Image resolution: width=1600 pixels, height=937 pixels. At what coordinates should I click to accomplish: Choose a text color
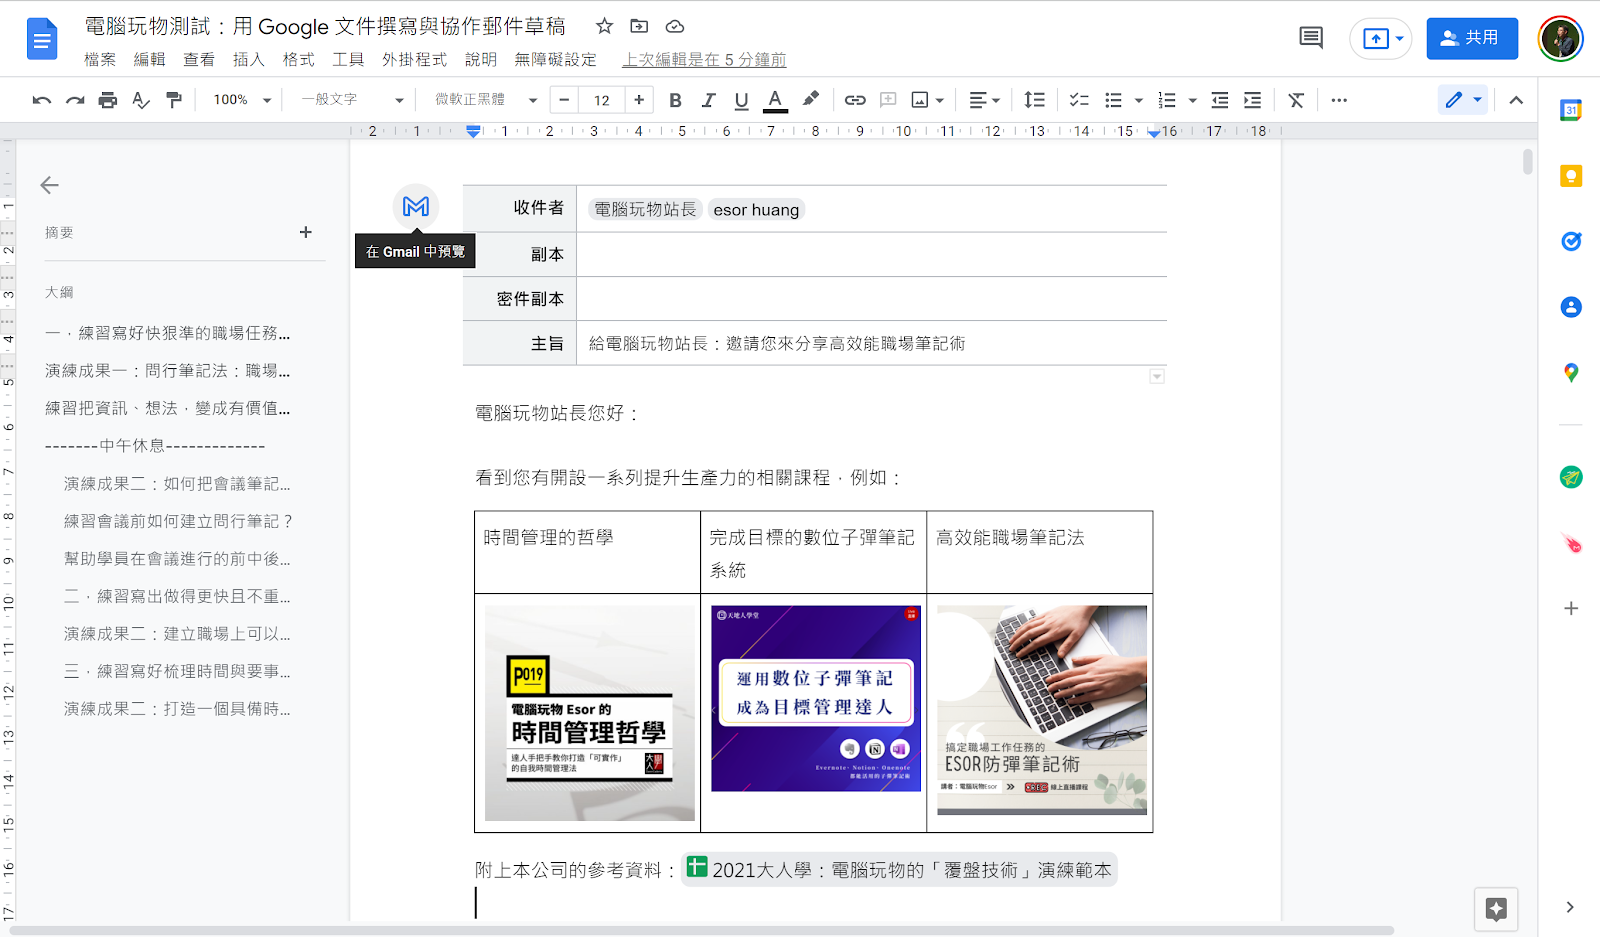click(x=775, y=100)
